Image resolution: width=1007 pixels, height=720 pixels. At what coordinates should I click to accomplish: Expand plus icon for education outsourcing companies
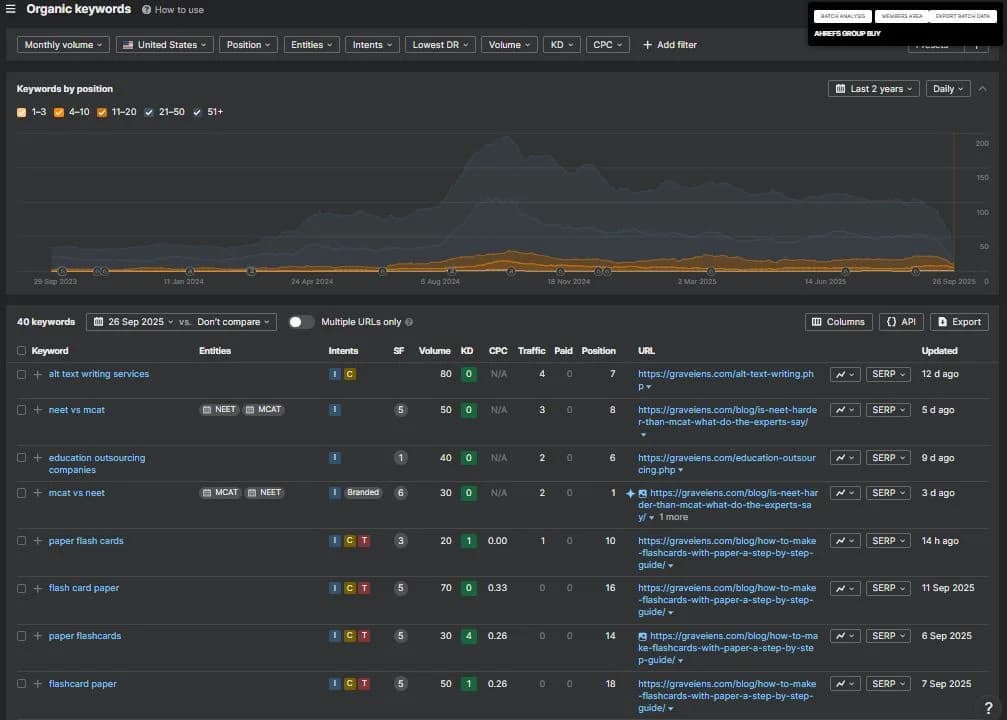click(38, 458)
